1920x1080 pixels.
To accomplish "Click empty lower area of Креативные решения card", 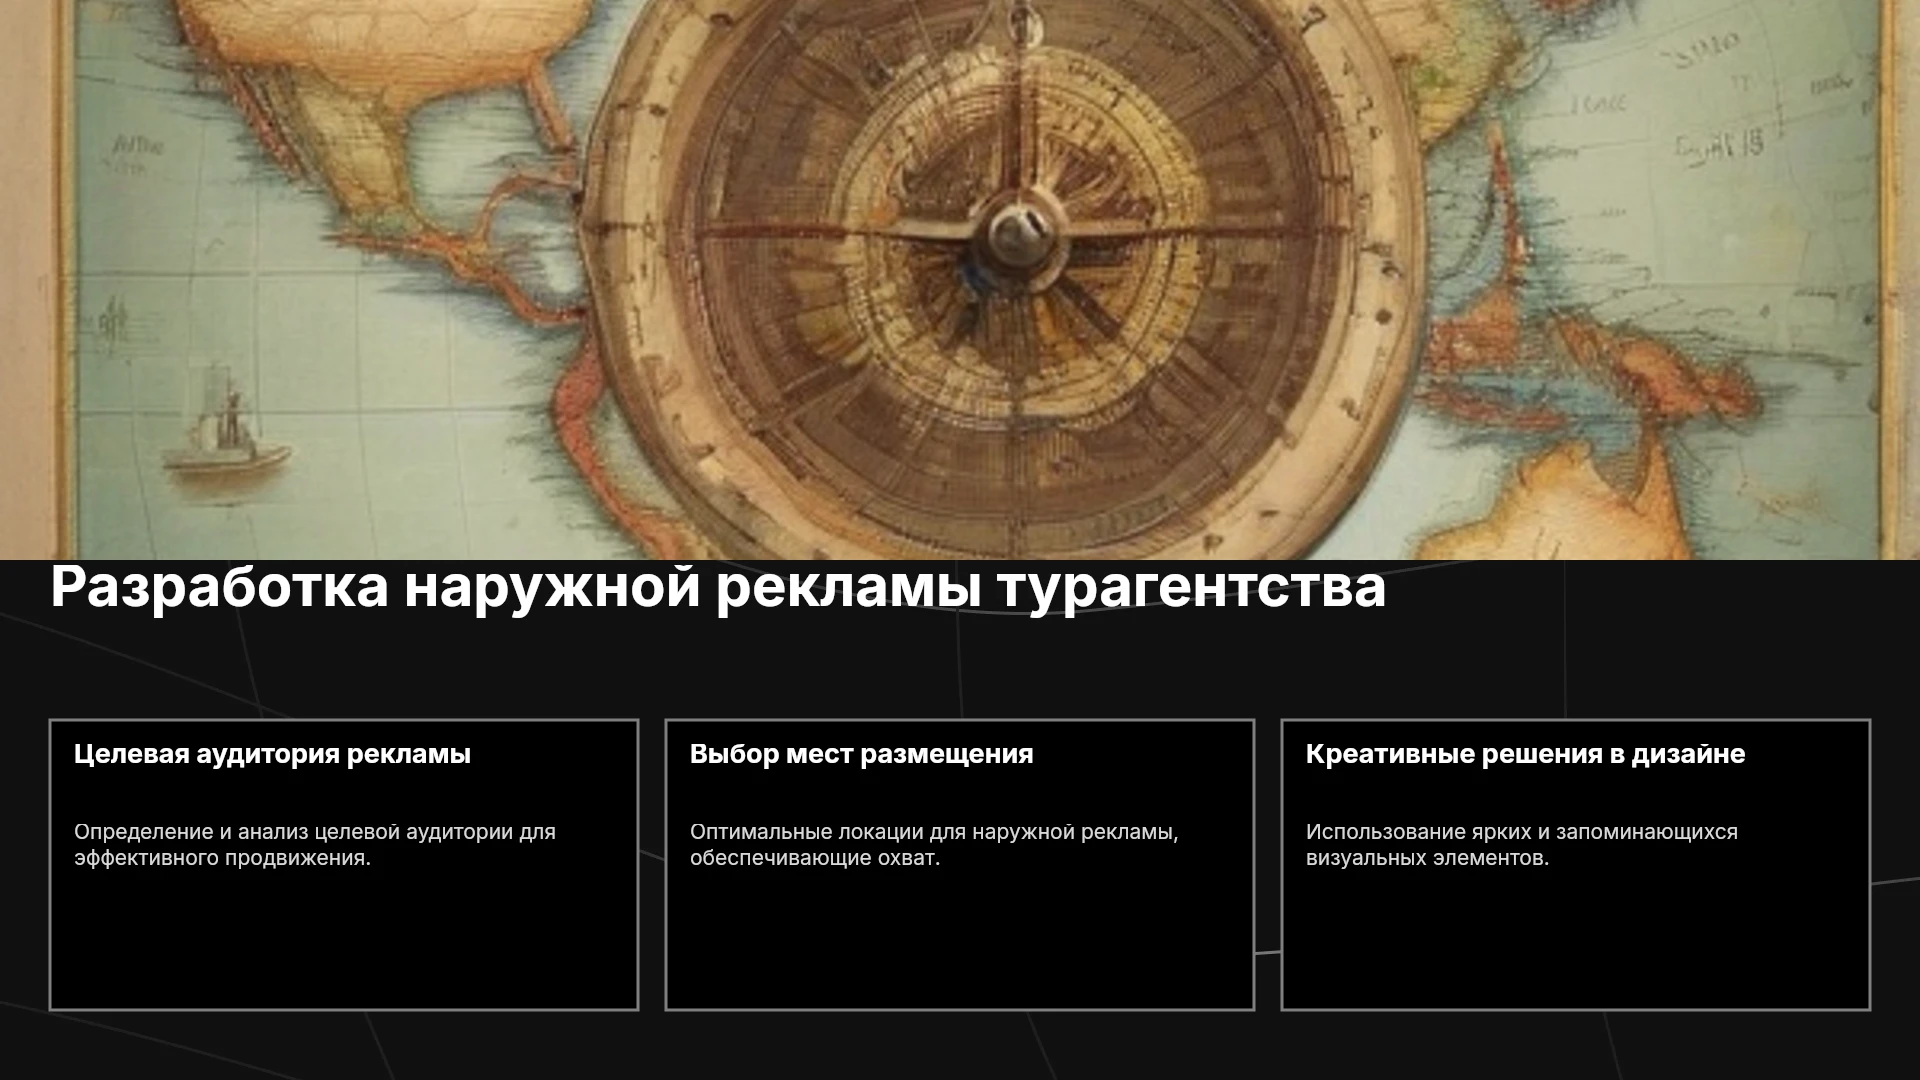I will [x=1576, y=940].
